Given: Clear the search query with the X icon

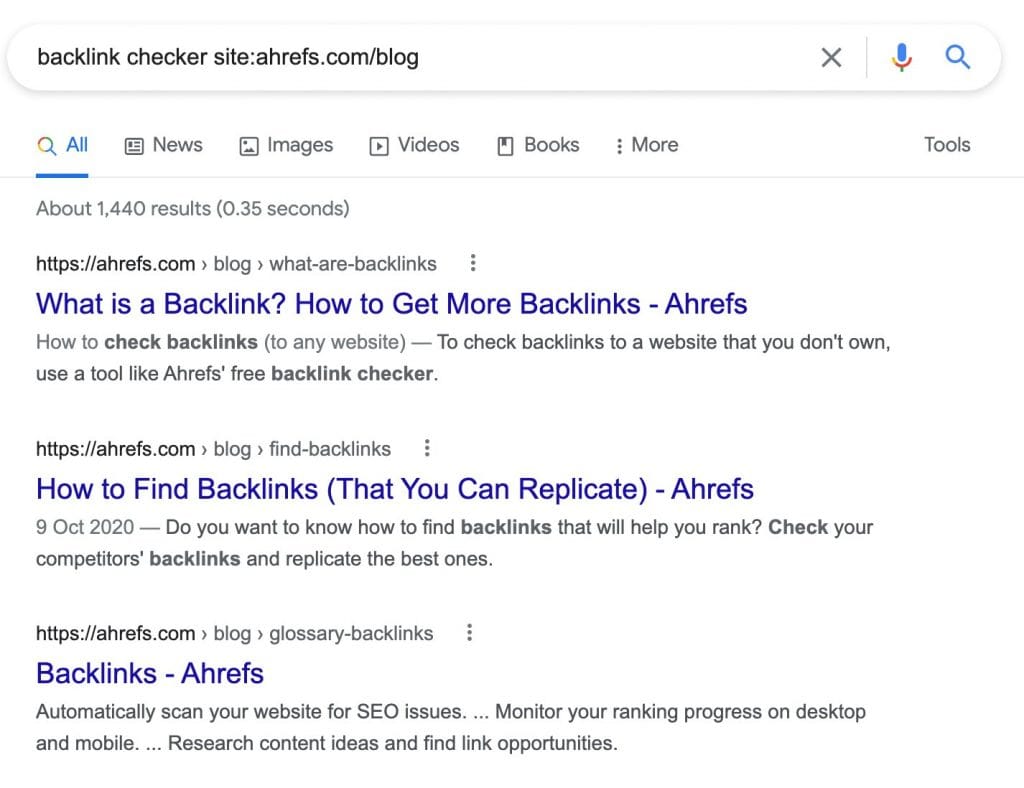Looking at the screenshot, I should coord(831,58).
